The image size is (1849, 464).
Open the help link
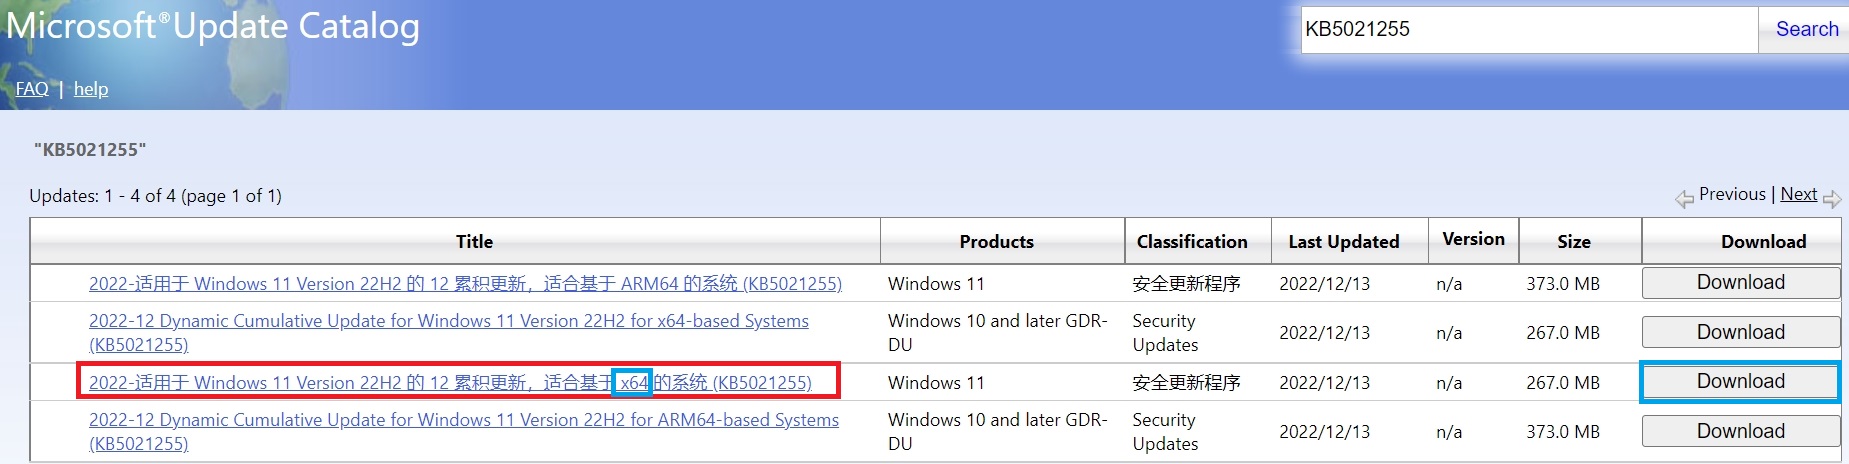[x=91, y=89]
